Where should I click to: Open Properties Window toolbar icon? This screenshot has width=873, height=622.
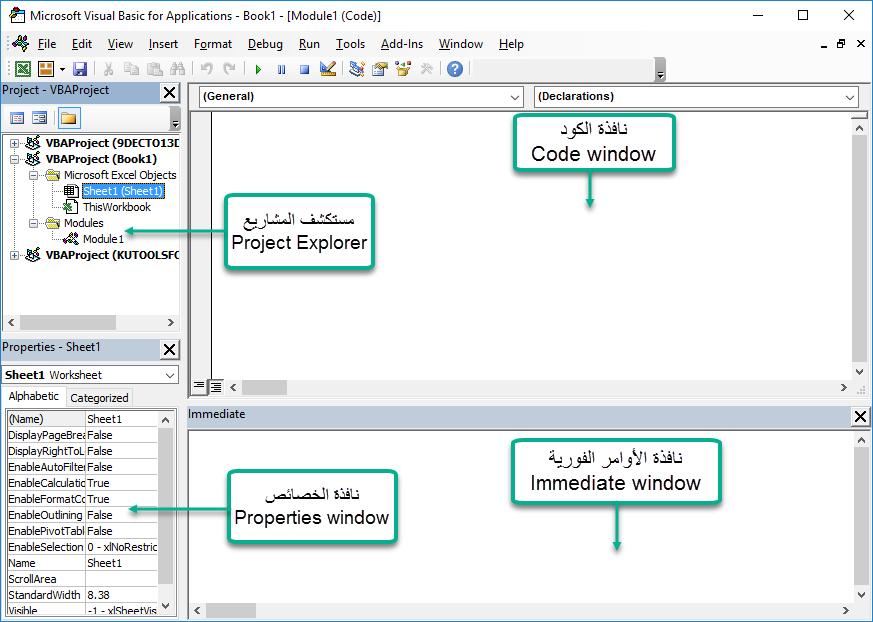[x=380, y=69]
